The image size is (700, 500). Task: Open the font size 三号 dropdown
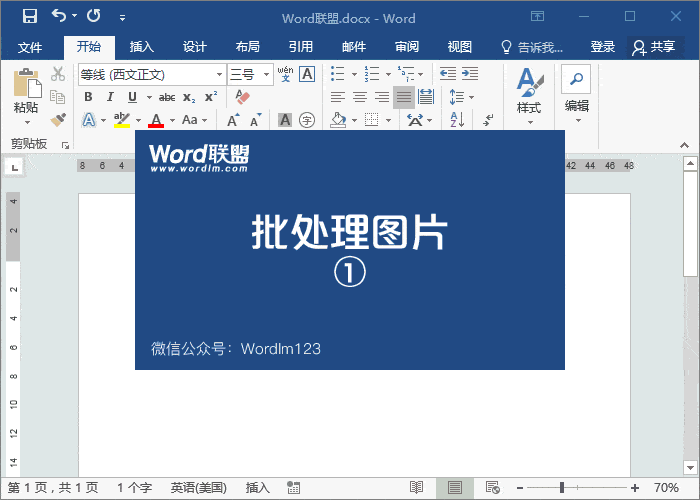click(267, 75)
